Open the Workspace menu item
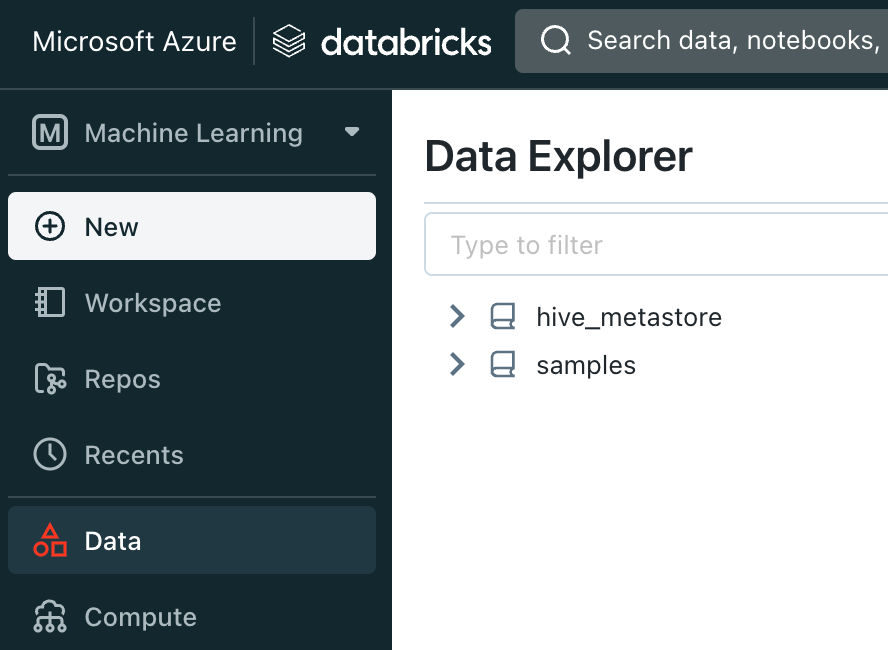This screenshot has width=888, height=650. [152, 303]
